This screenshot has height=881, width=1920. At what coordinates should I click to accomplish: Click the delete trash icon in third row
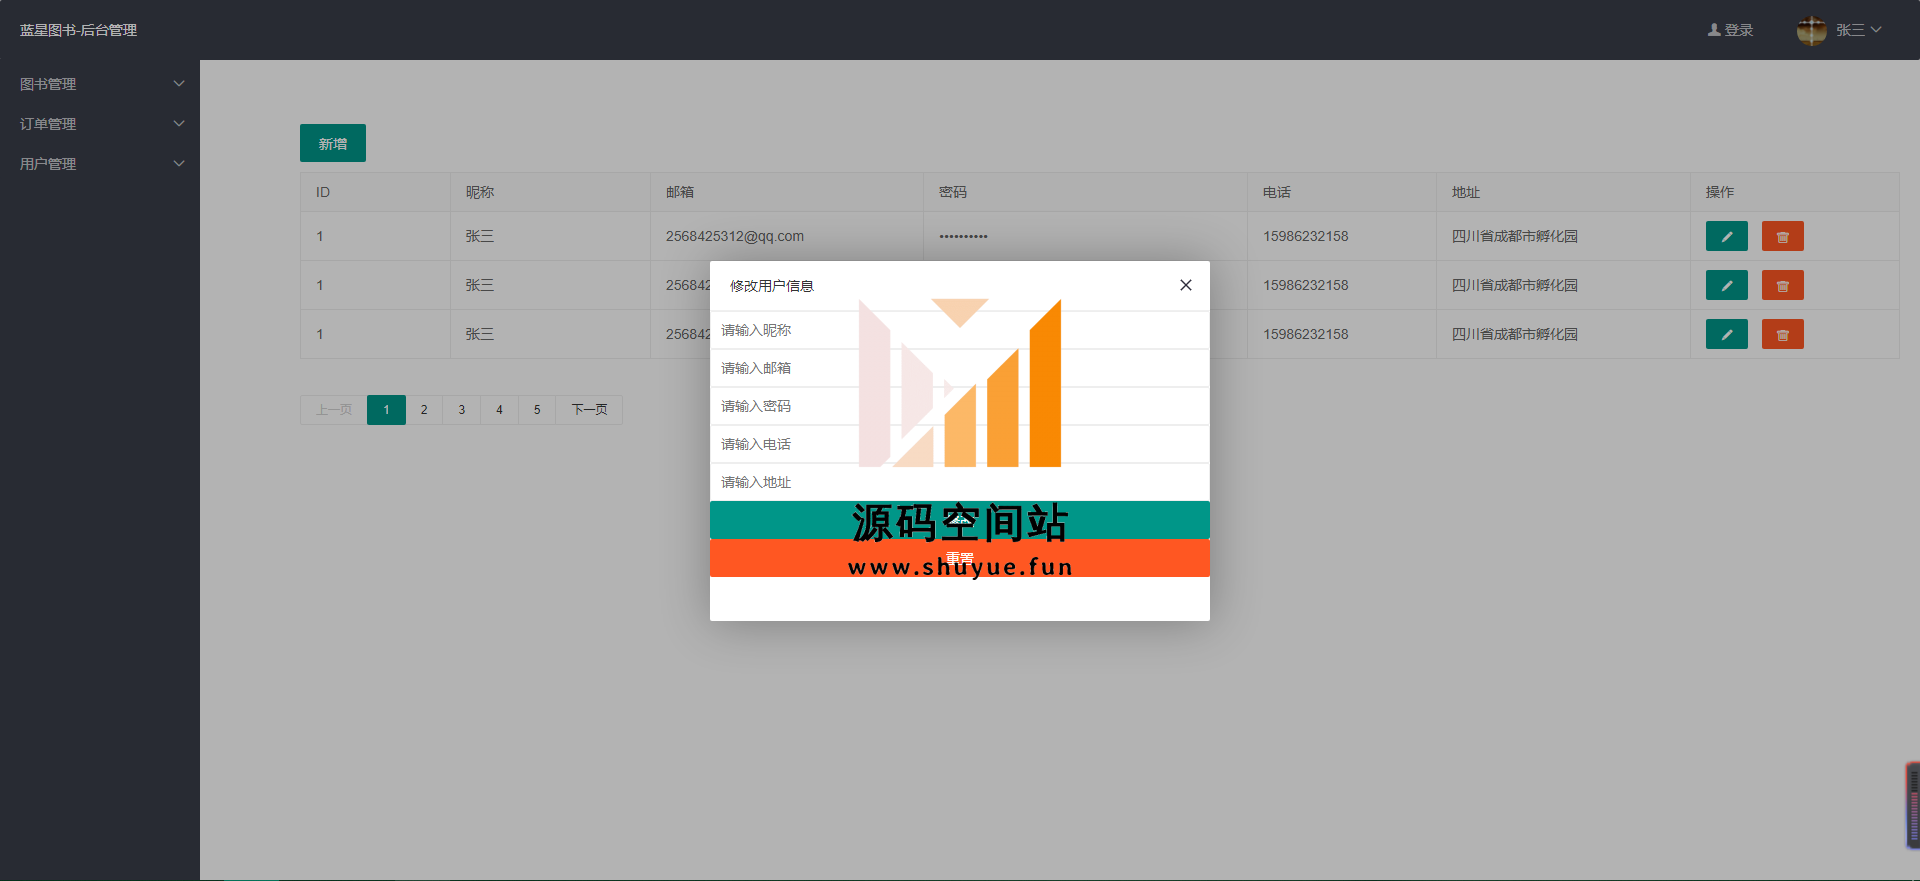1782,334
